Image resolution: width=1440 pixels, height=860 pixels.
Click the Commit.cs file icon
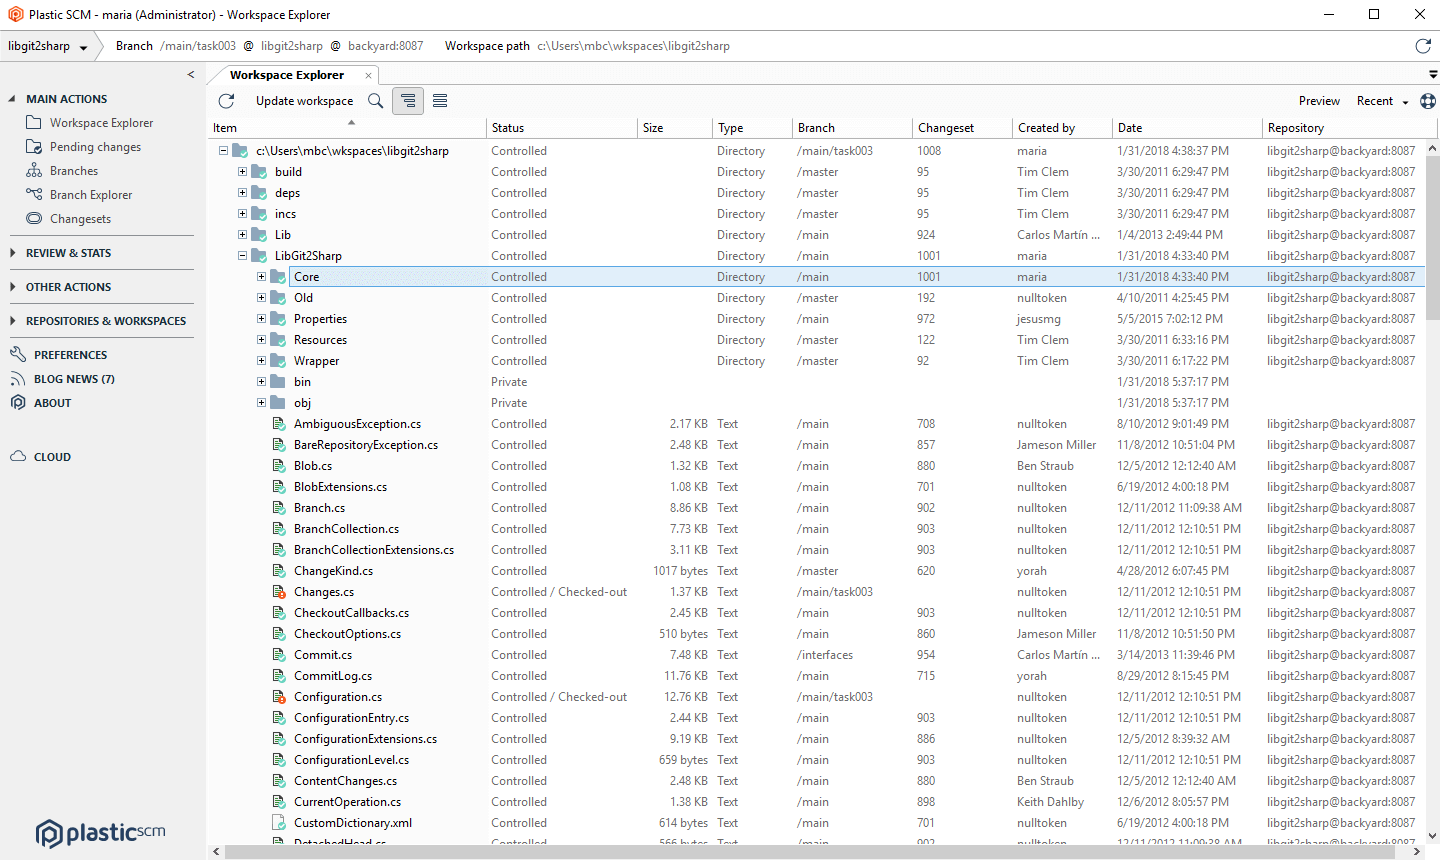[280, 655]
